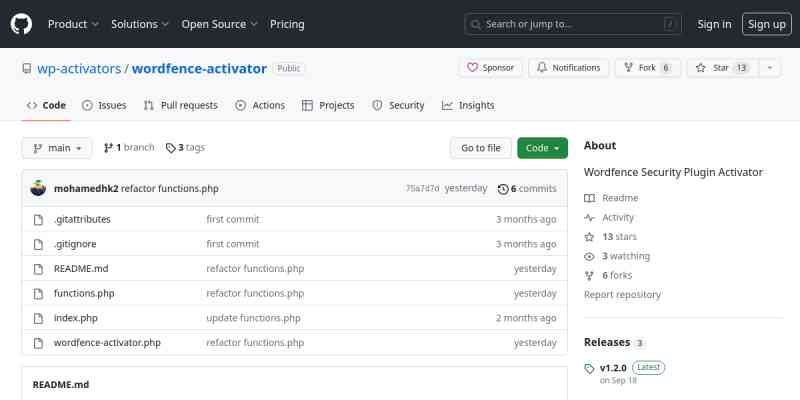Switch to the Projects tab

click(x=328, y=105)
